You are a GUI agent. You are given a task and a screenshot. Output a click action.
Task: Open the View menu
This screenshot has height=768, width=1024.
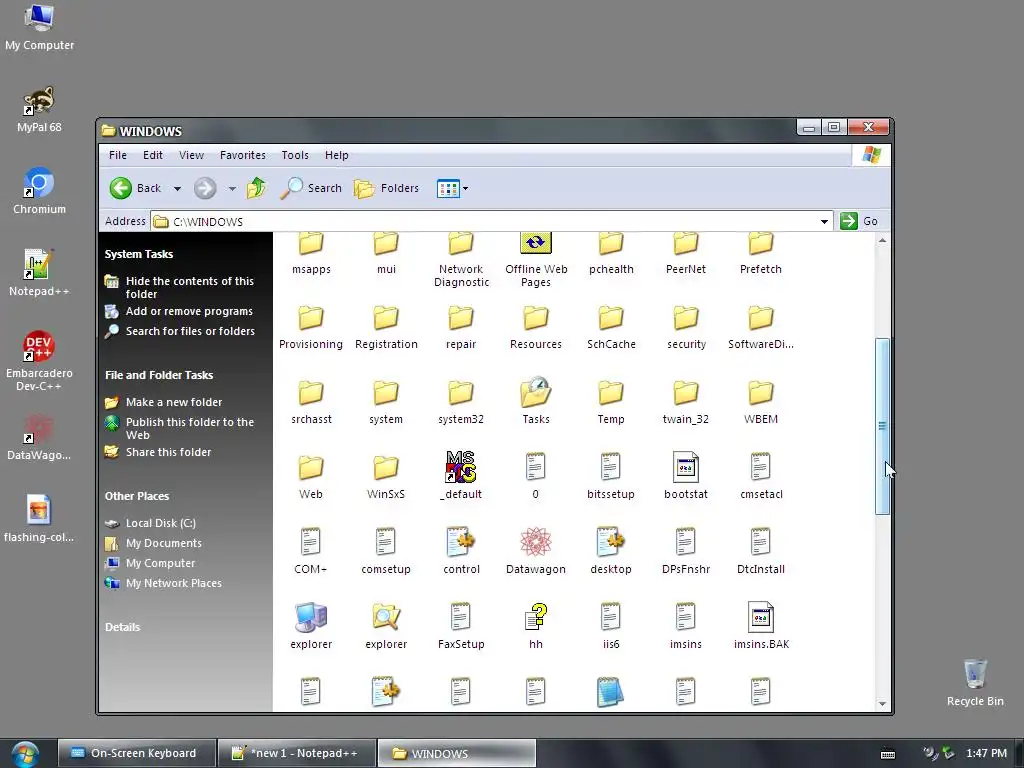[x=191, y=155]
